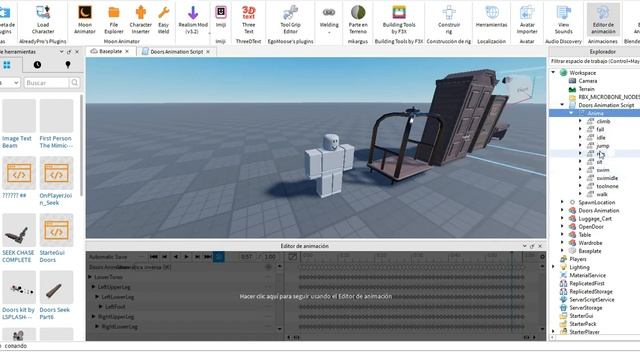
Task: Open Parte en Terreno plugin
Action: click(358, 19)
